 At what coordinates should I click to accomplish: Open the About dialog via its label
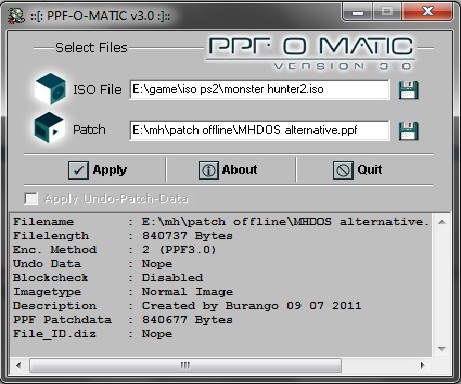tap(240, 170)
